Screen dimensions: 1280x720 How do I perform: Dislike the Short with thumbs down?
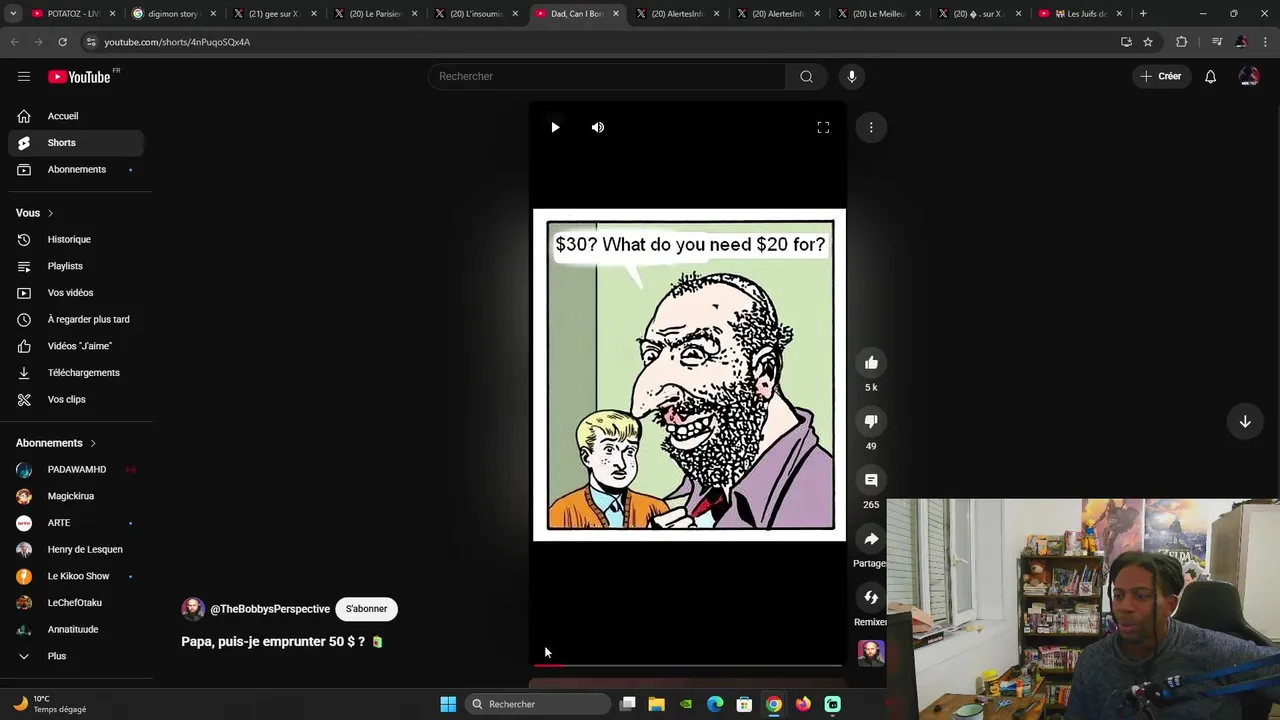tap(871, 421)
